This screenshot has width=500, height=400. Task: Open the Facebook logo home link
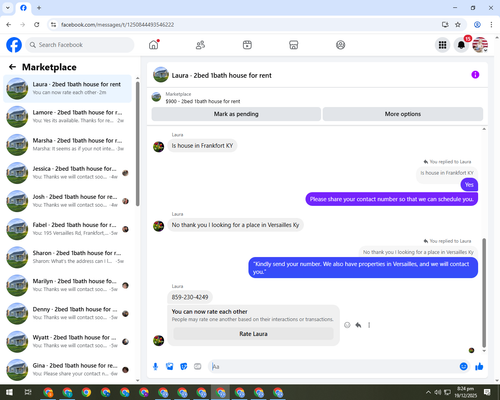tap(14, 45)
